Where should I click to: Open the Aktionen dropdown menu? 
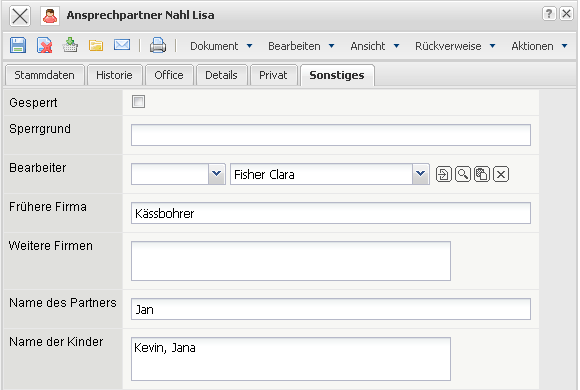(x=539, y=46)
